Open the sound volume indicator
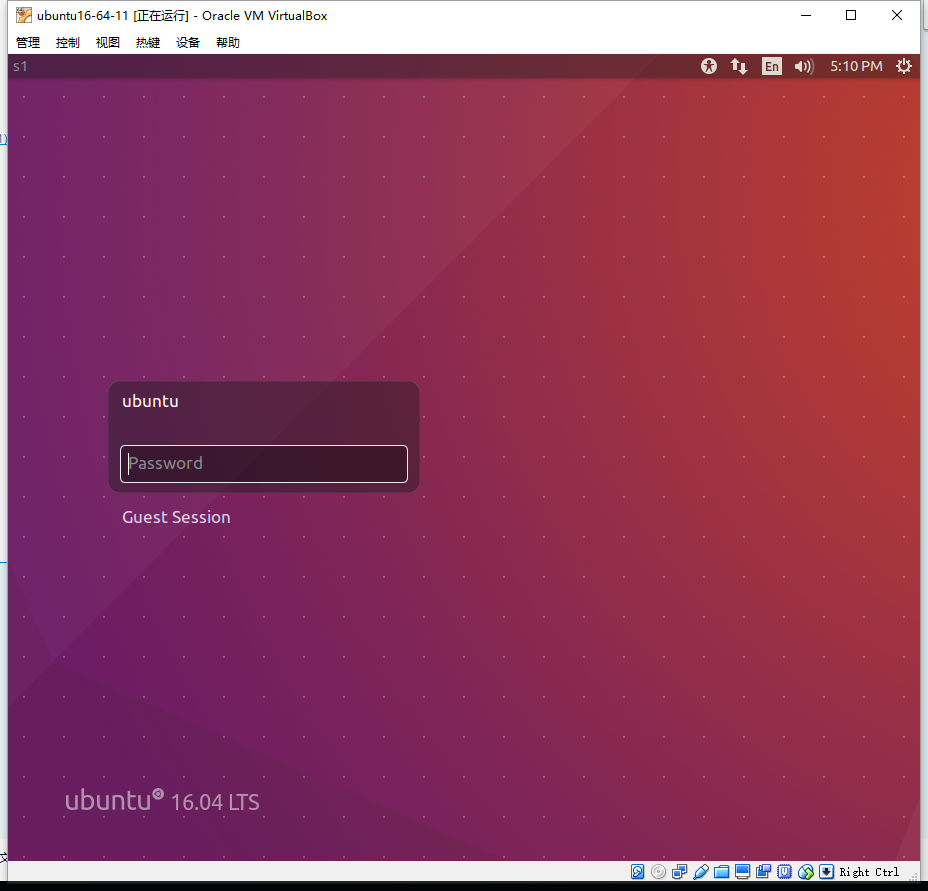928x891 pixels. (x=804, y=66)
